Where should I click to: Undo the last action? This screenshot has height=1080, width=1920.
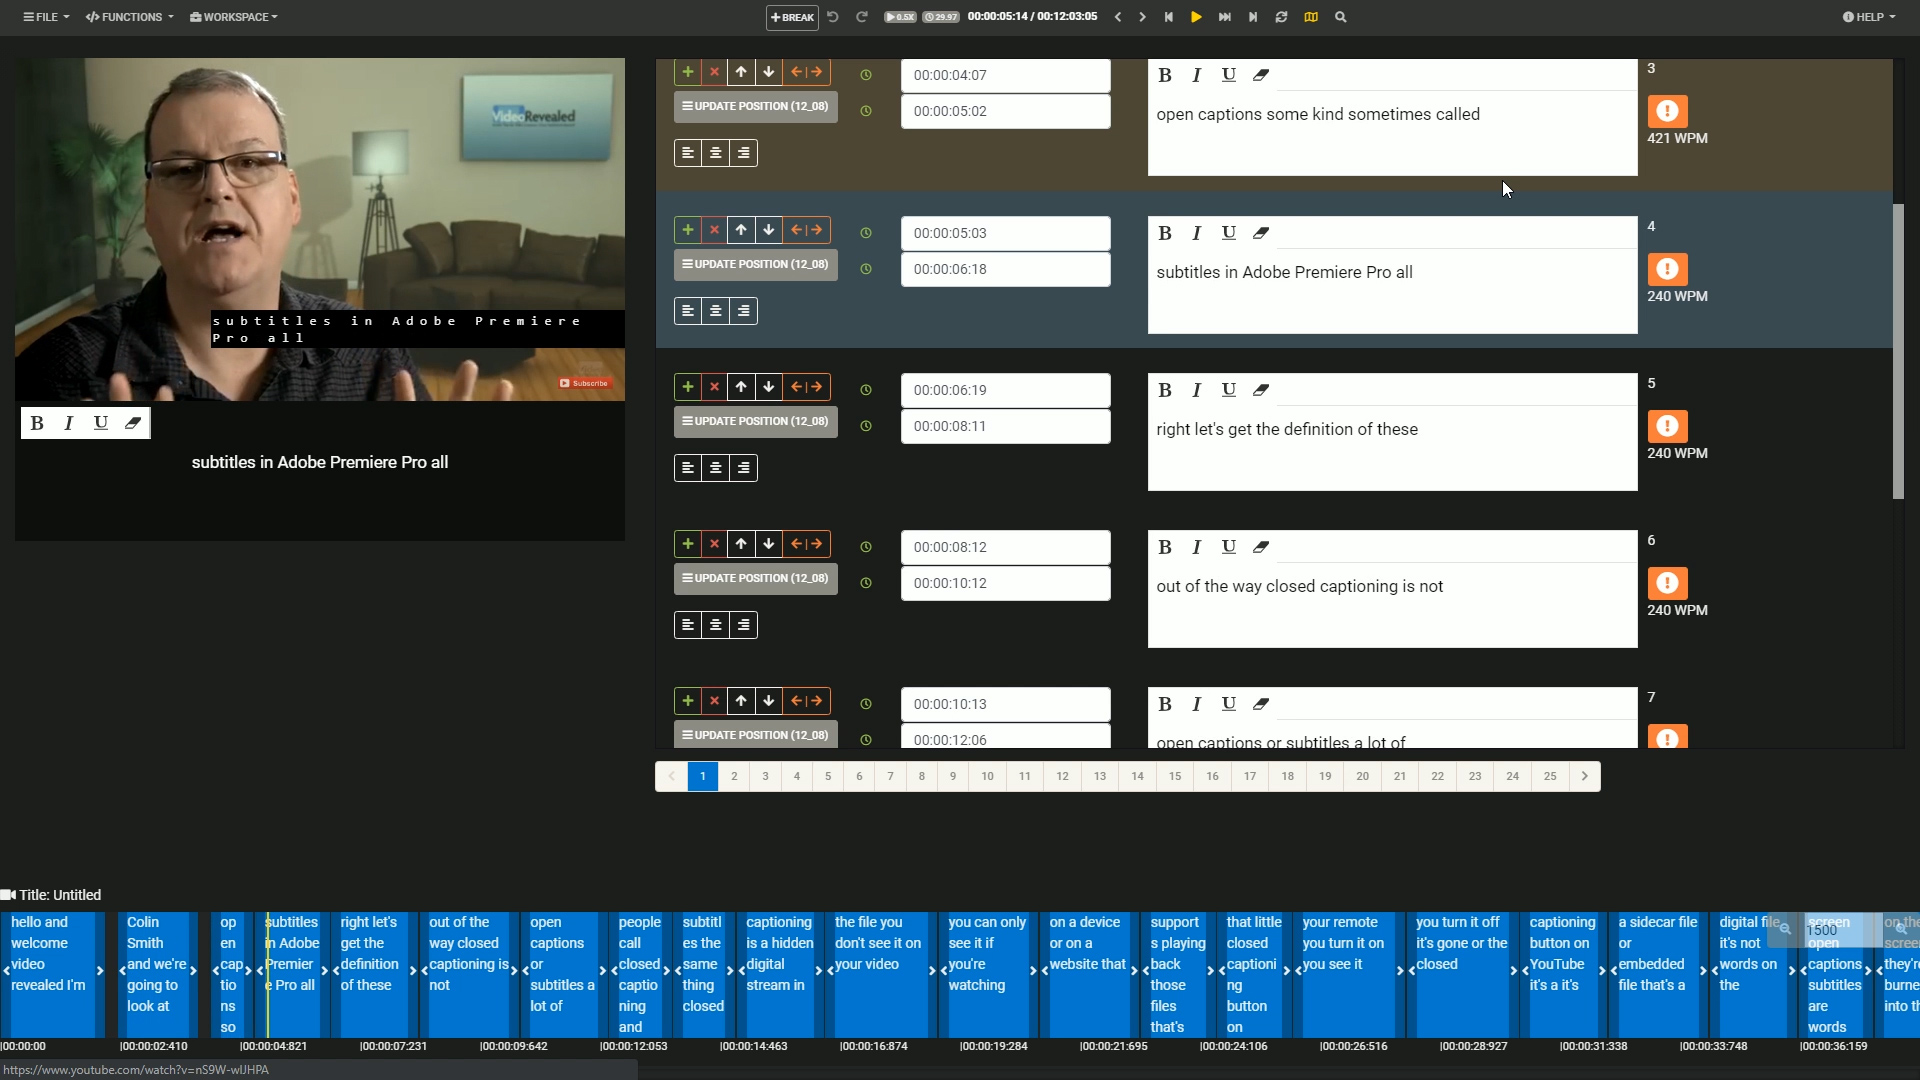pos(833,17)
